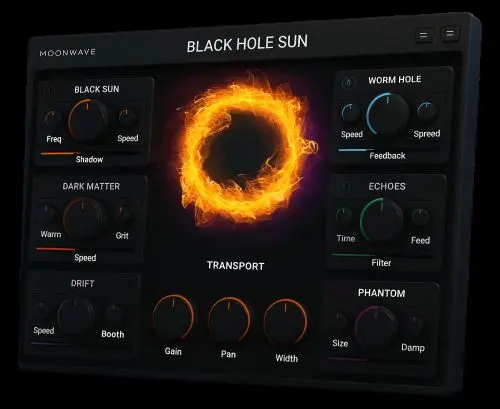Image resolution: width=500 pixels, height=409 pixels.
Task: Click the Drift Speed knob
Action: tap(42, 311)
